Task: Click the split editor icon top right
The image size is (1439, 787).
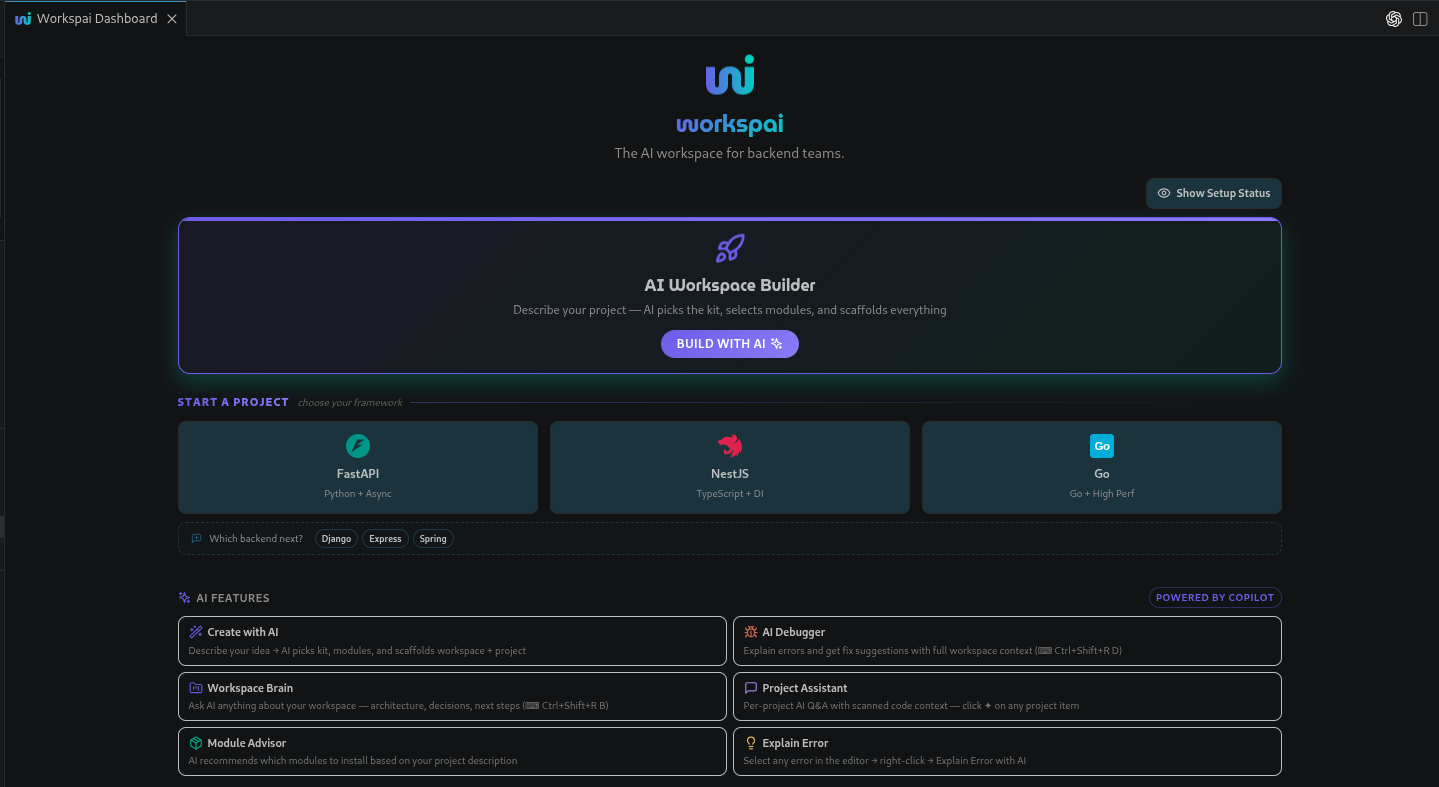Action: coord(1420,18)
